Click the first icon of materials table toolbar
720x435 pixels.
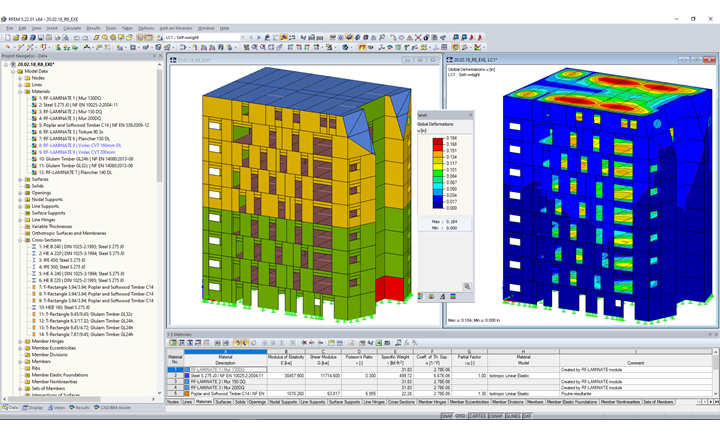click(173, 343)
